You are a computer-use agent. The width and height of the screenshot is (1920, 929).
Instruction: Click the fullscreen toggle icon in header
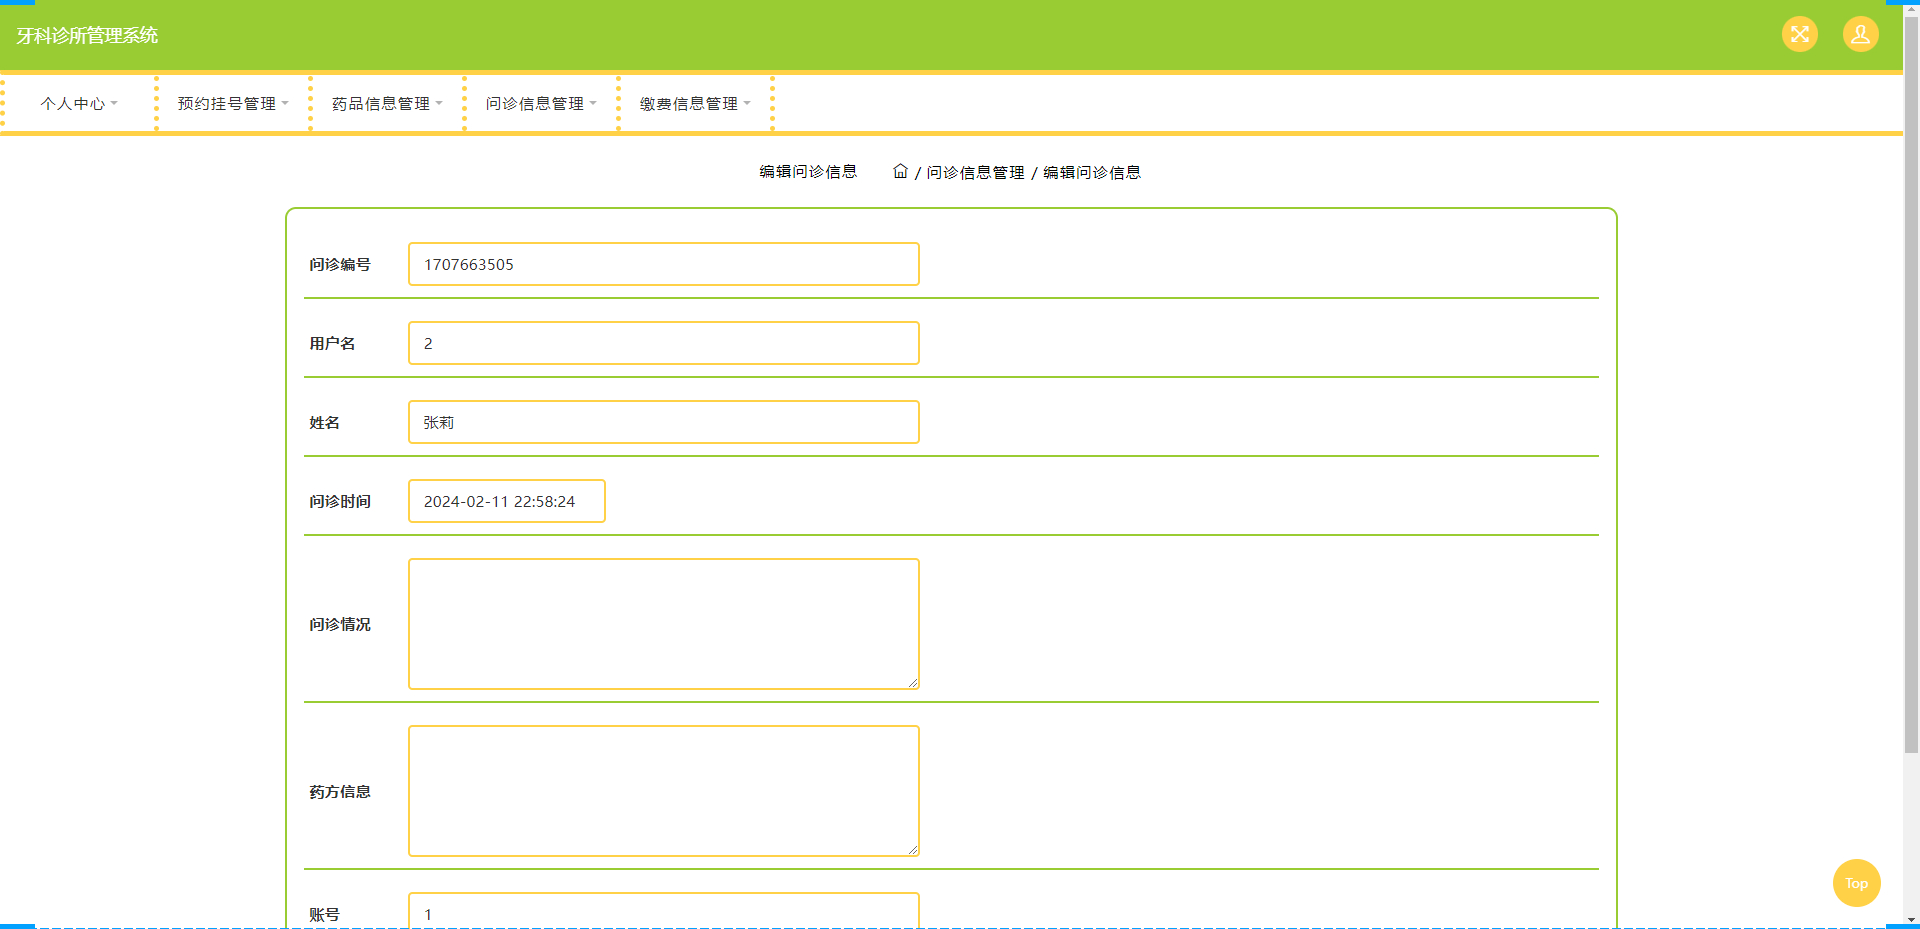(x=1799, y=34)
